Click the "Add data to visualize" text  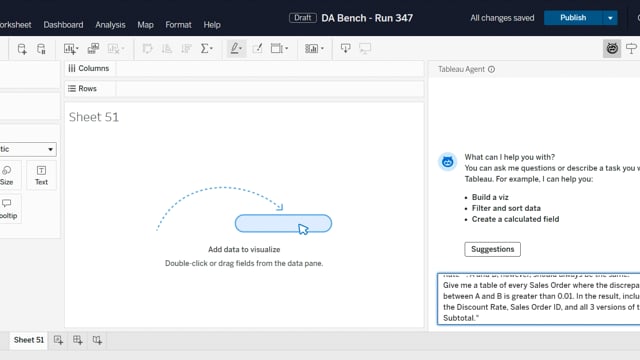coord(244,249)
